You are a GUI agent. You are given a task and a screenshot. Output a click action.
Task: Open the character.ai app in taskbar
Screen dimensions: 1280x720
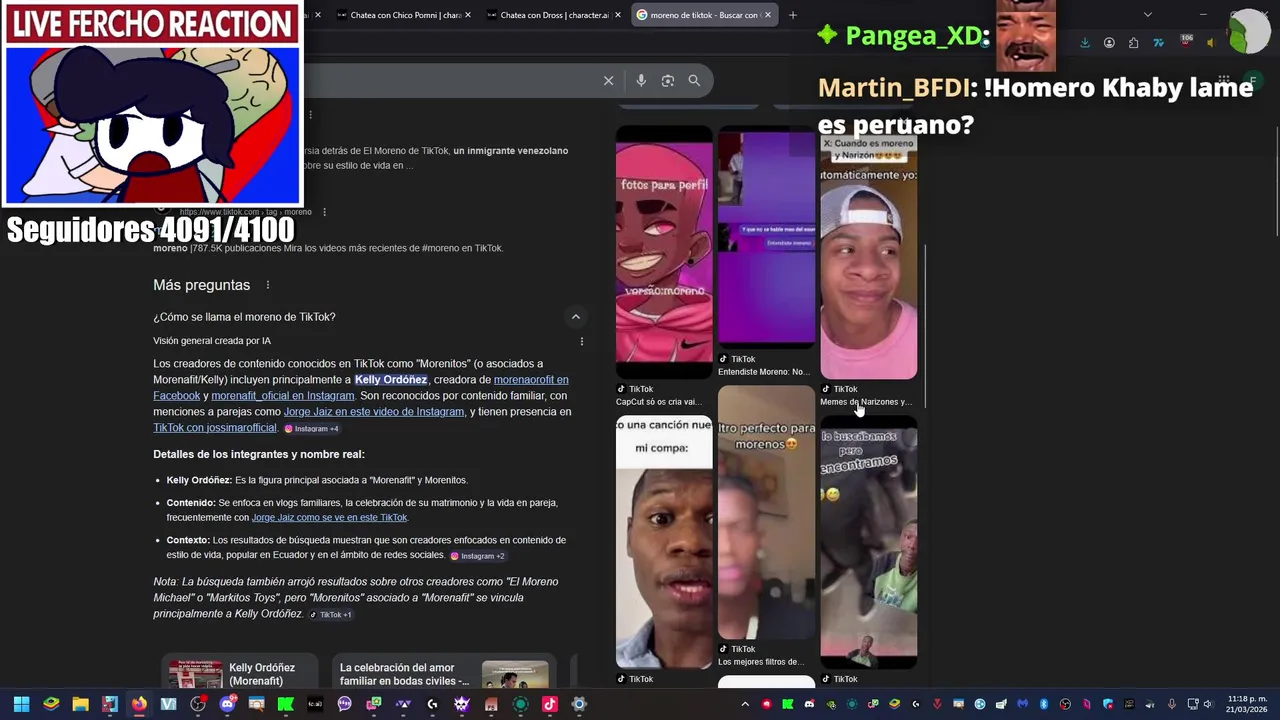tap(315, 704)
